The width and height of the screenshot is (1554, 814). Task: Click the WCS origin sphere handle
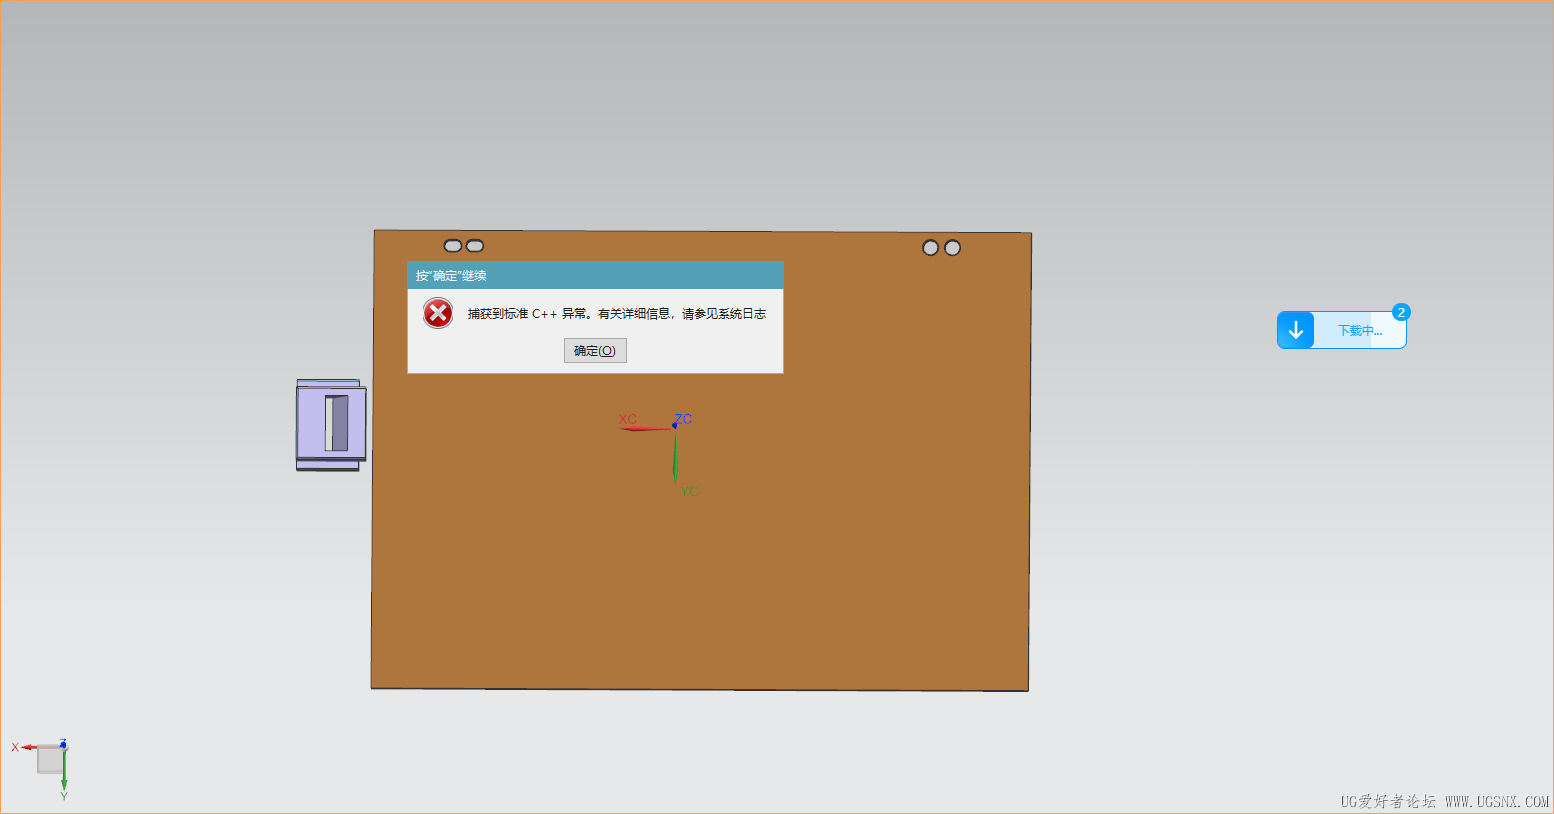(673, 426)
